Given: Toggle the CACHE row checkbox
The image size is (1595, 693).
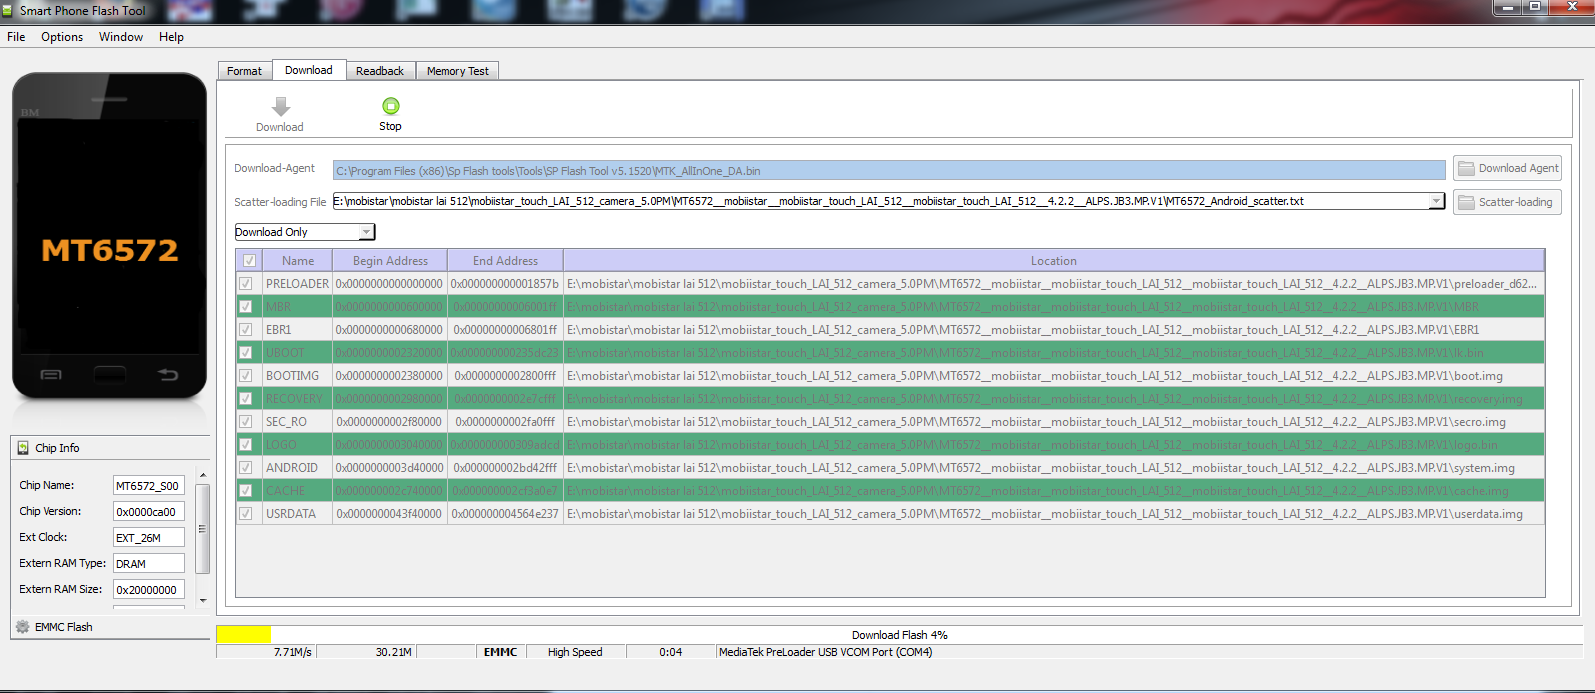Looking at the screenshot, I should [246, 491].
